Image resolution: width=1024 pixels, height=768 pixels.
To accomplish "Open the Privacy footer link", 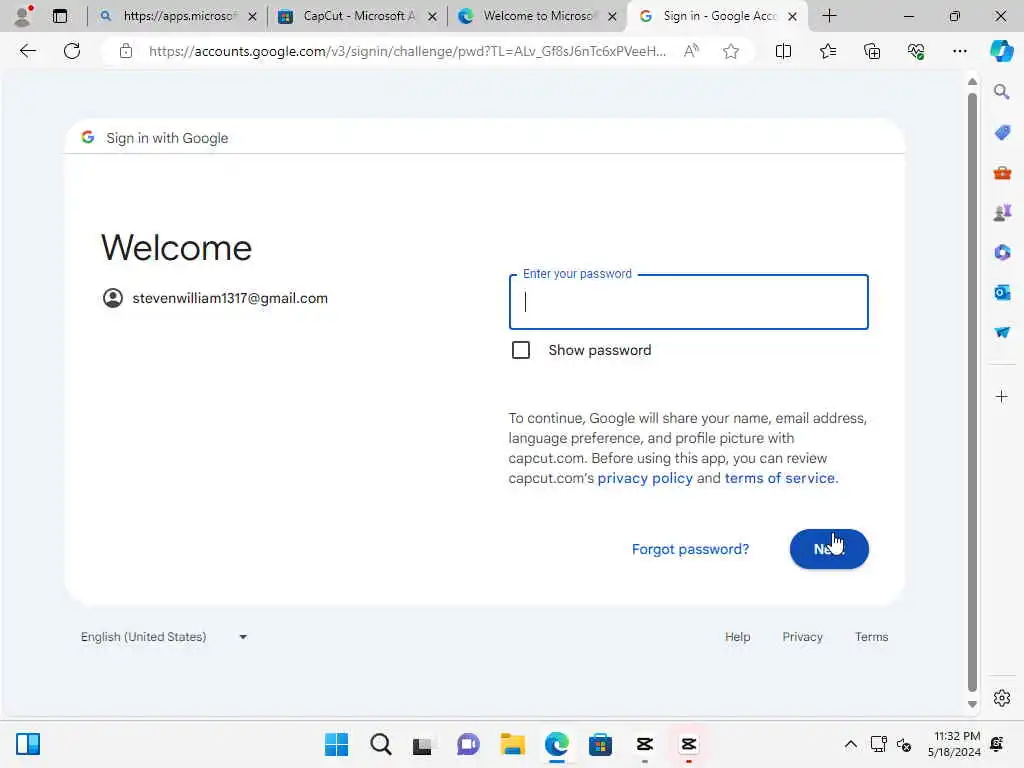I will tap(802, 637).
